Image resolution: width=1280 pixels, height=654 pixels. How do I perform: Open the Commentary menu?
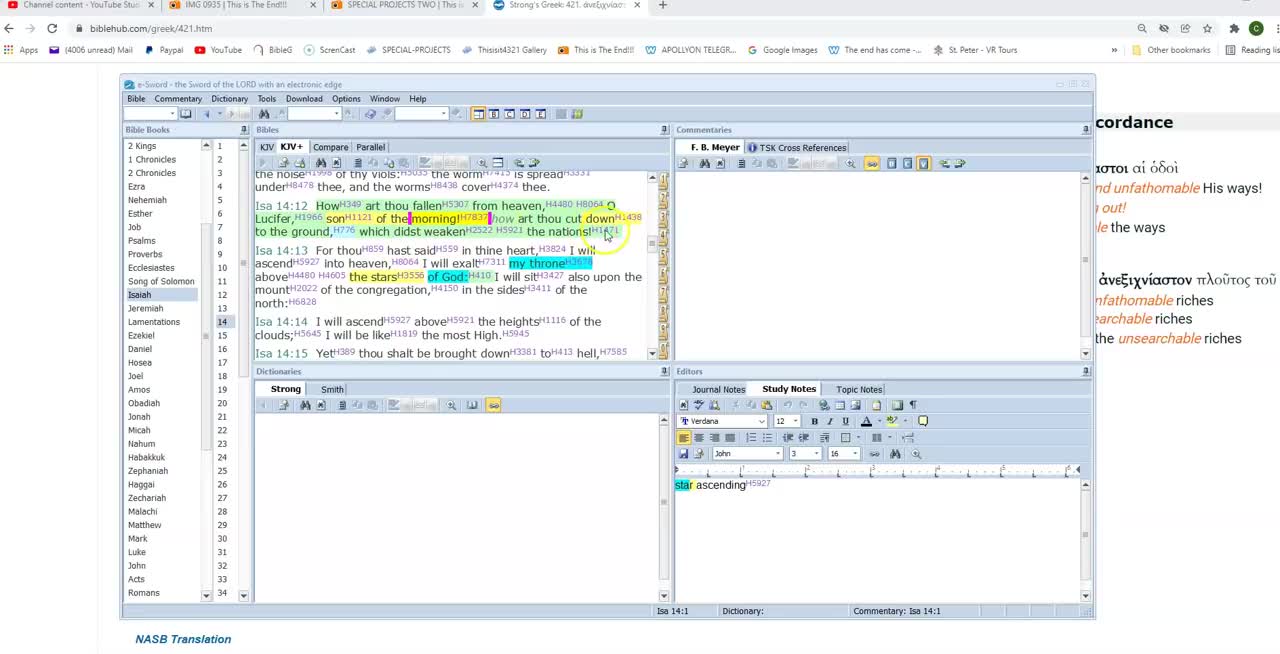coord(178,99)
